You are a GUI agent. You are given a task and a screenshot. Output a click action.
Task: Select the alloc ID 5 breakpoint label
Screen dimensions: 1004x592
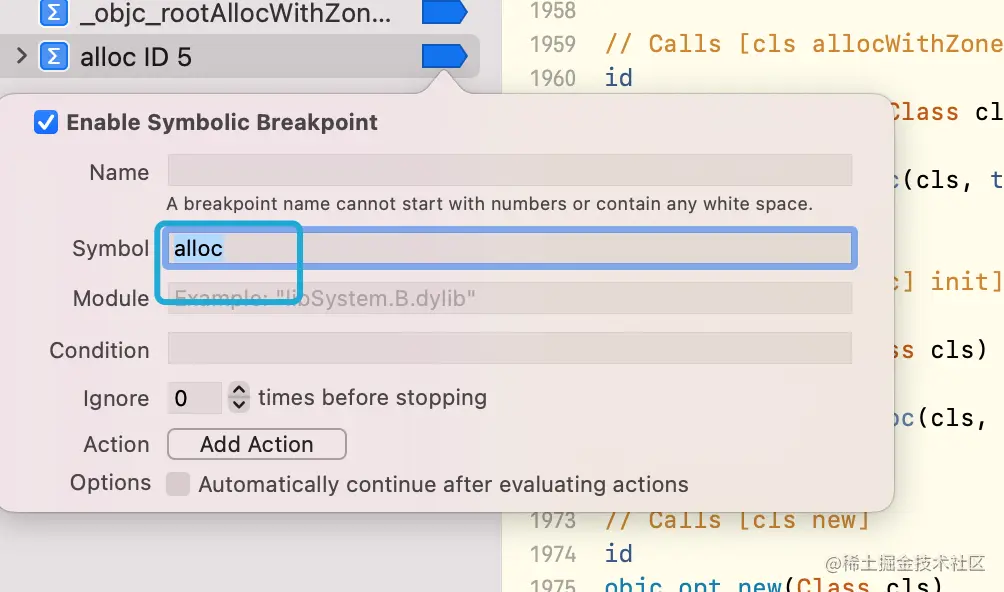click(136, 57)
